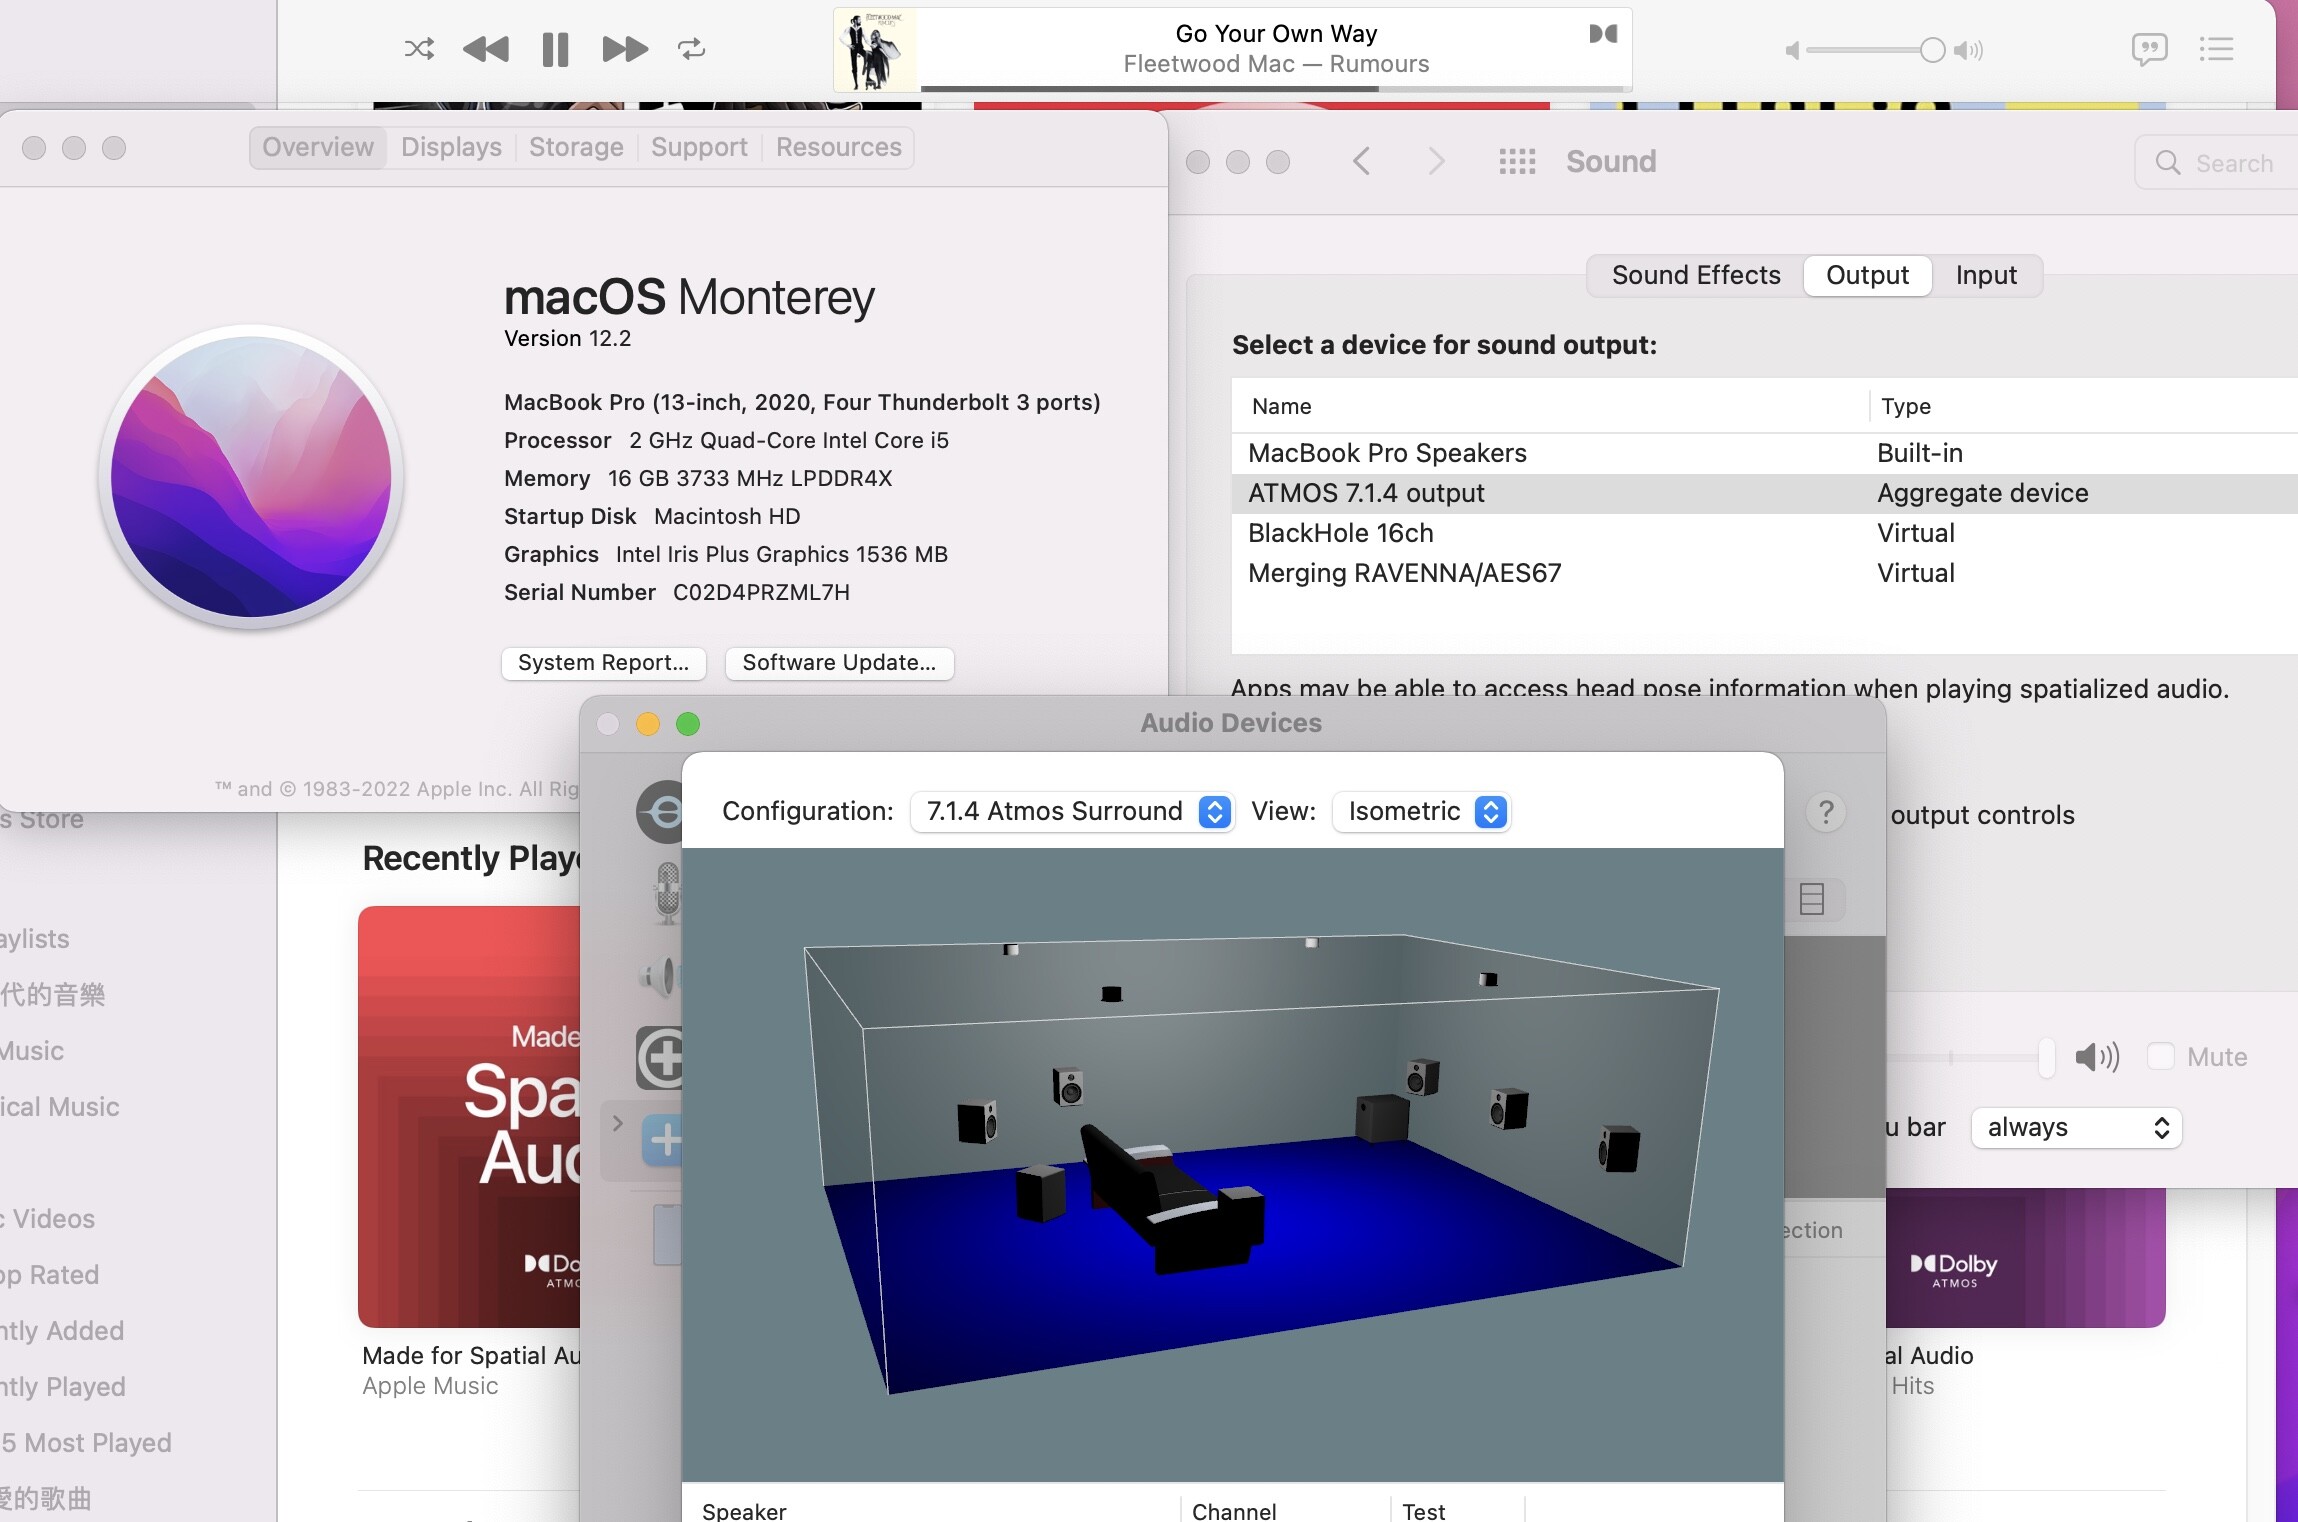The image size is (2298, 1522).
Task: Open Resources tab in About This Mac
Action: point(838,147)
